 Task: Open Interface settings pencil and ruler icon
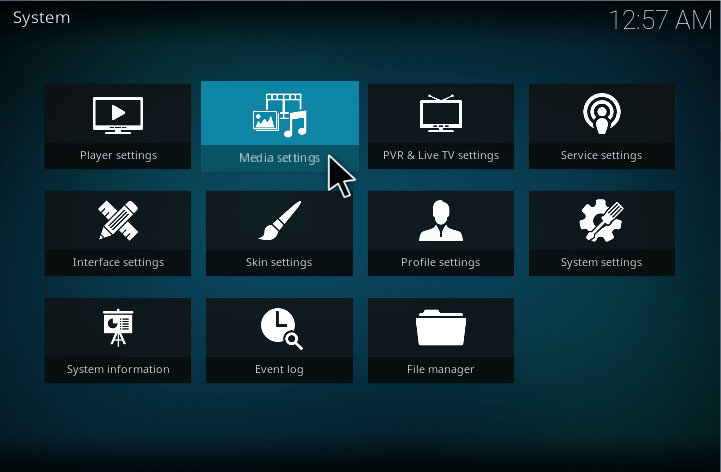click(118, 220)
